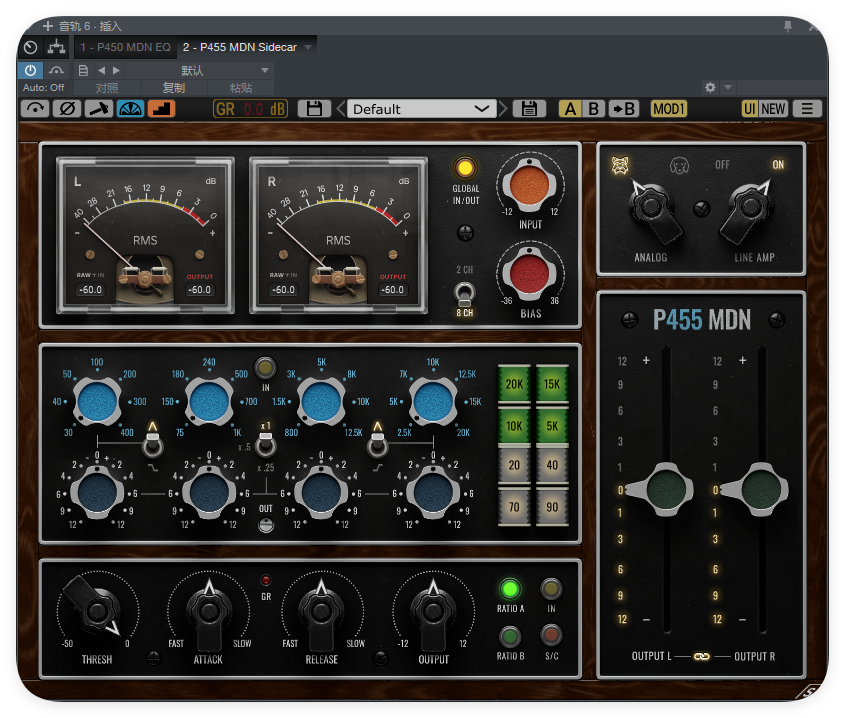Select the 70 filter button
Image resolution: width=845 pixels, height=718 pixels.
[x=514, y=507]
